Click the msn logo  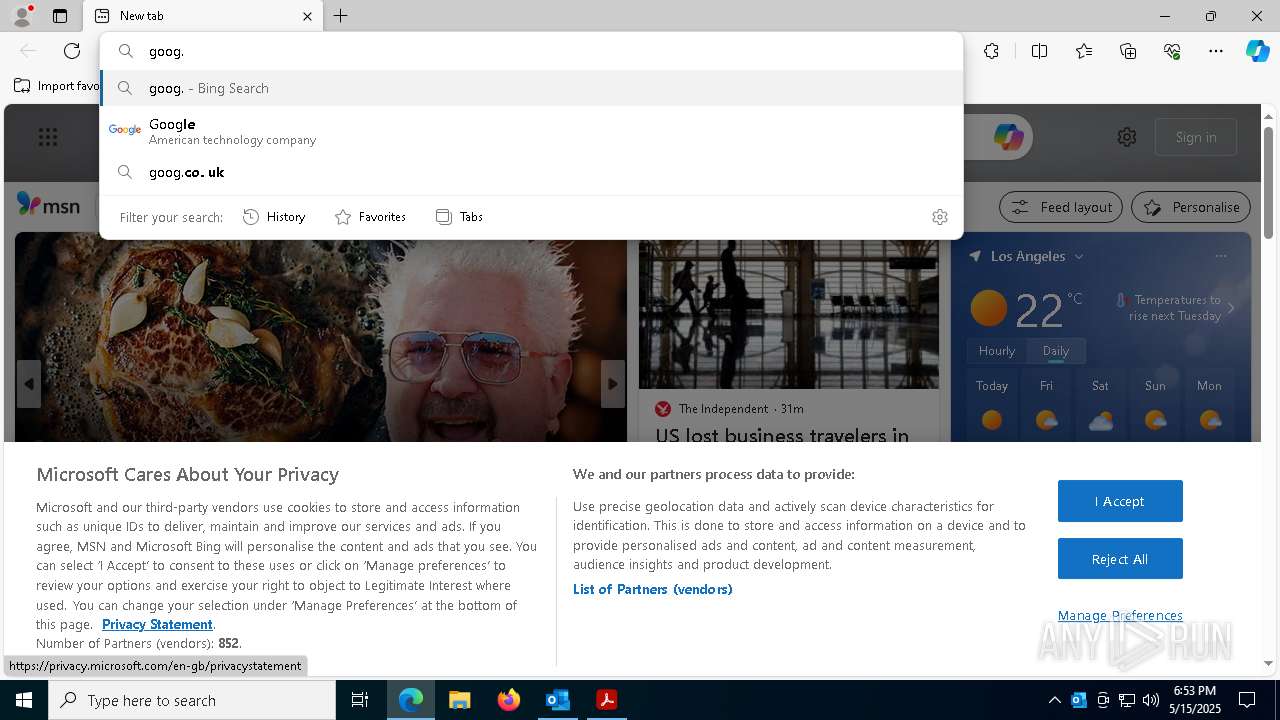click(x=48, y=205)
